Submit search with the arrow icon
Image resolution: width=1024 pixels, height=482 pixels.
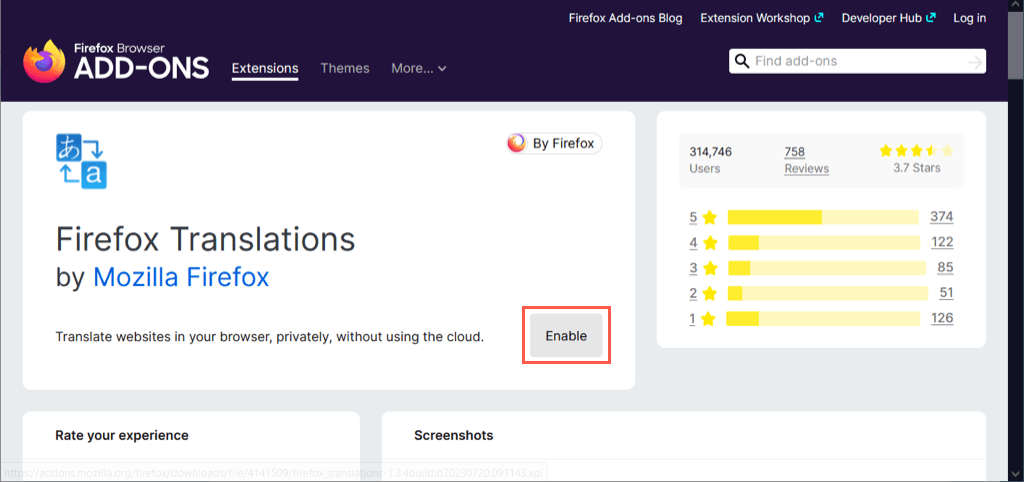[975, 62]
